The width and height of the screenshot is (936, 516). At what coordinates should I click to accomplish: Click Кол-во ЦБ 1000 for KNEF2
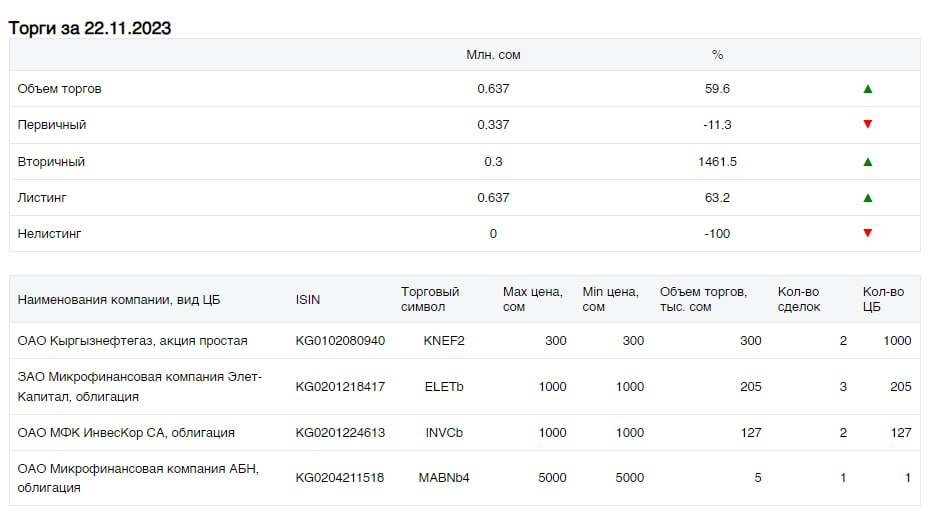(897, 341)
